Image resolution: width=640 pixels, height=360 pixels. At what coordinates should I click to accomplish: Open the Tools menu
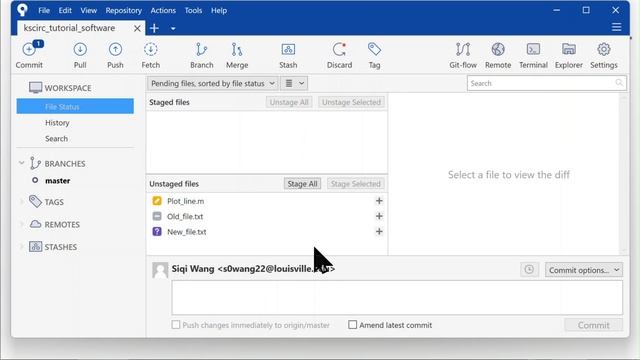coord(193,11)
